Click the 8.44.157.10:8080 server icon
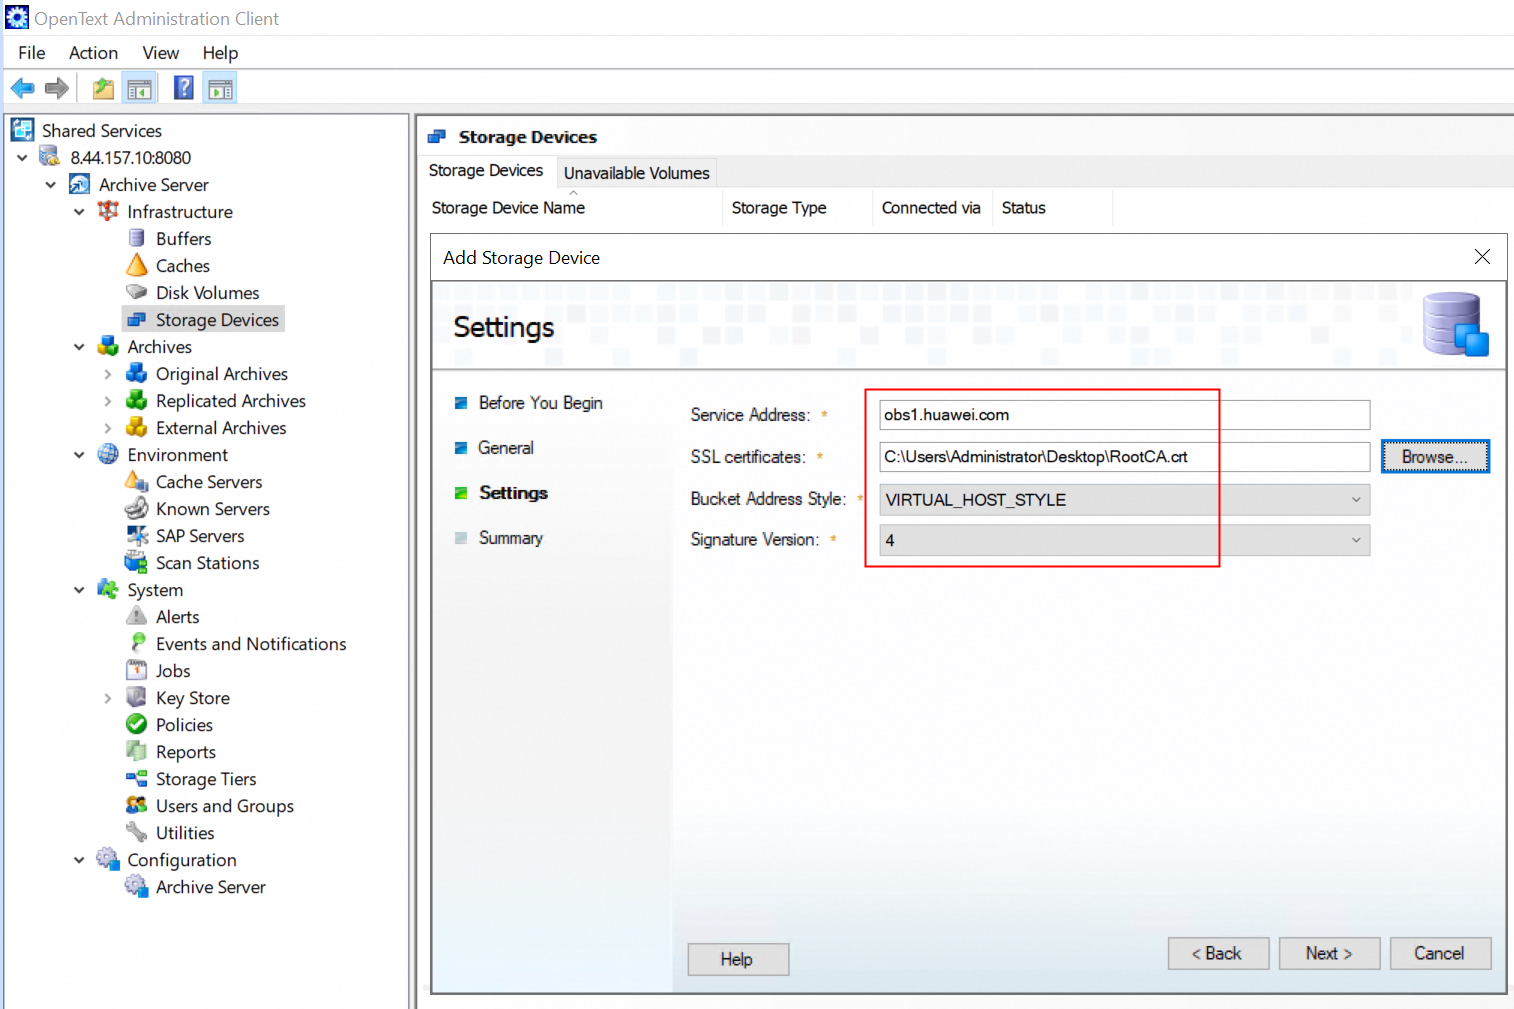This screenshot has height=1009, width=1514. tap(50, 157)
